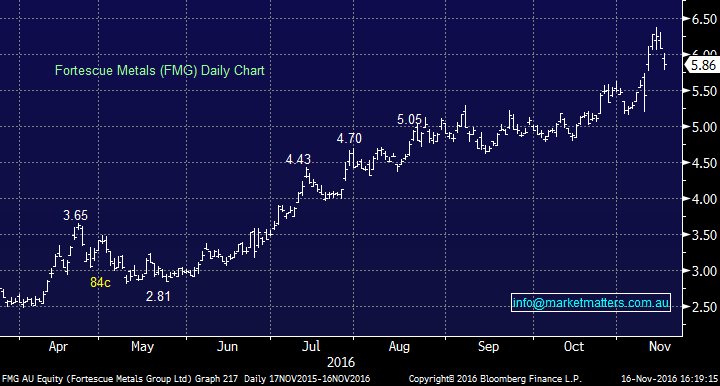Viewport: 720px width, 386px height.
Task: Click the timestamp 16-Nov-2016 16:19:15
Action: pos(669,379)
